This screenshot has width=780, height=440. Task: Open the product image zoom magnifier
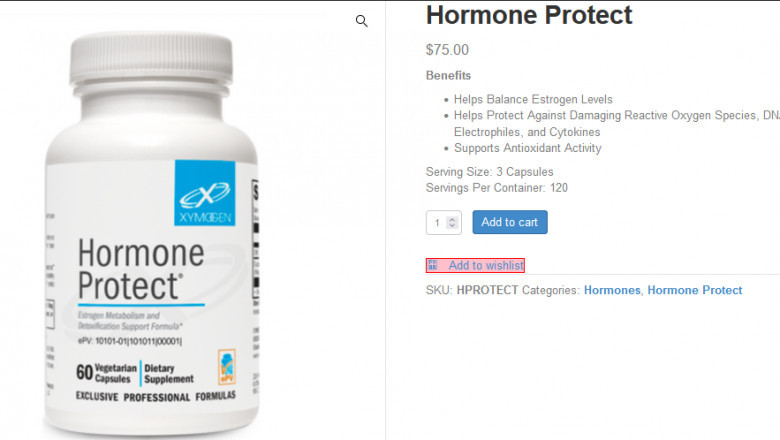[x=362, y=21]
